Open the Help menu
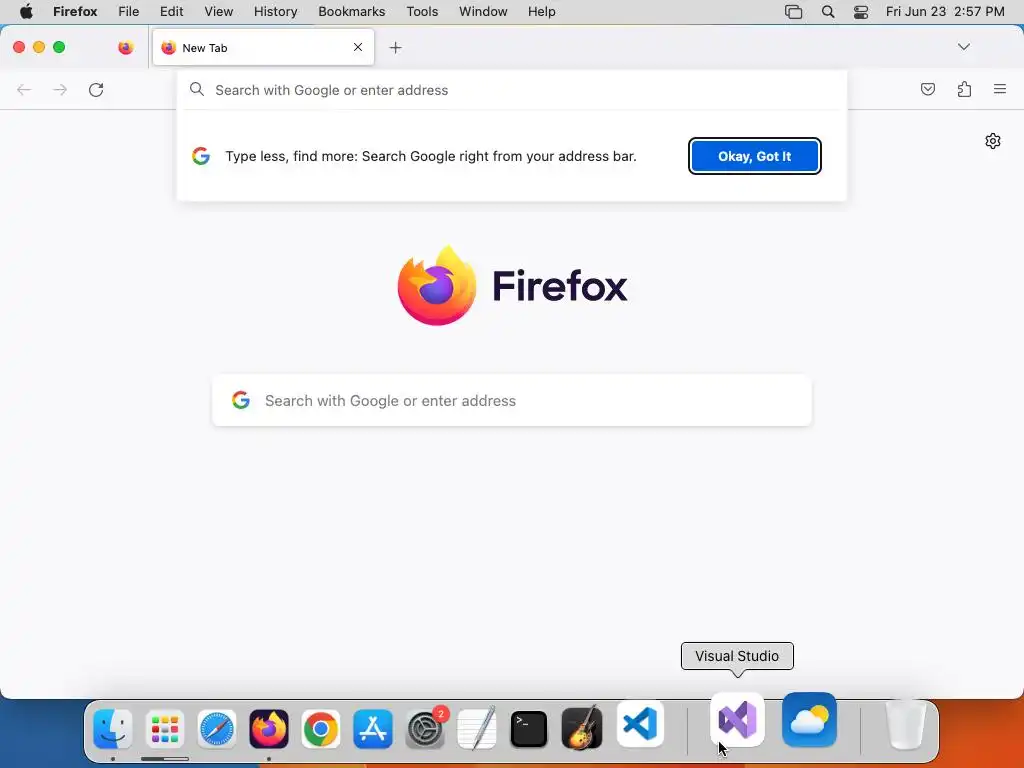Image resolution: width=1024 pixels, height=768 pixels. 541,12
